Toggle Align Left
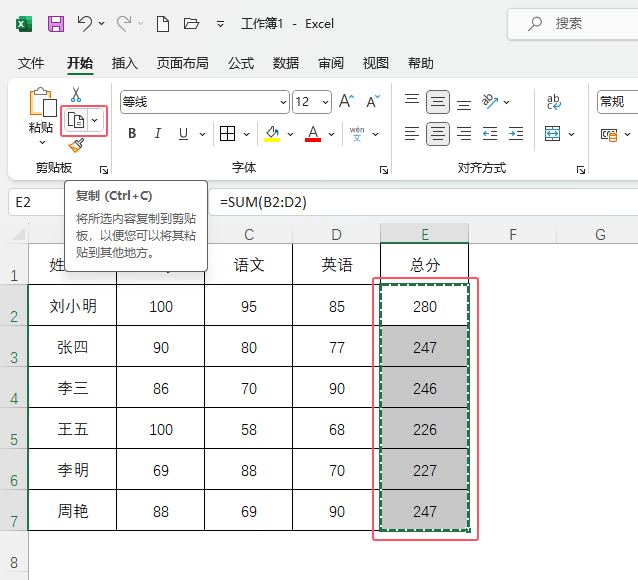Screen dimensions: 638x580 (412, 134)
